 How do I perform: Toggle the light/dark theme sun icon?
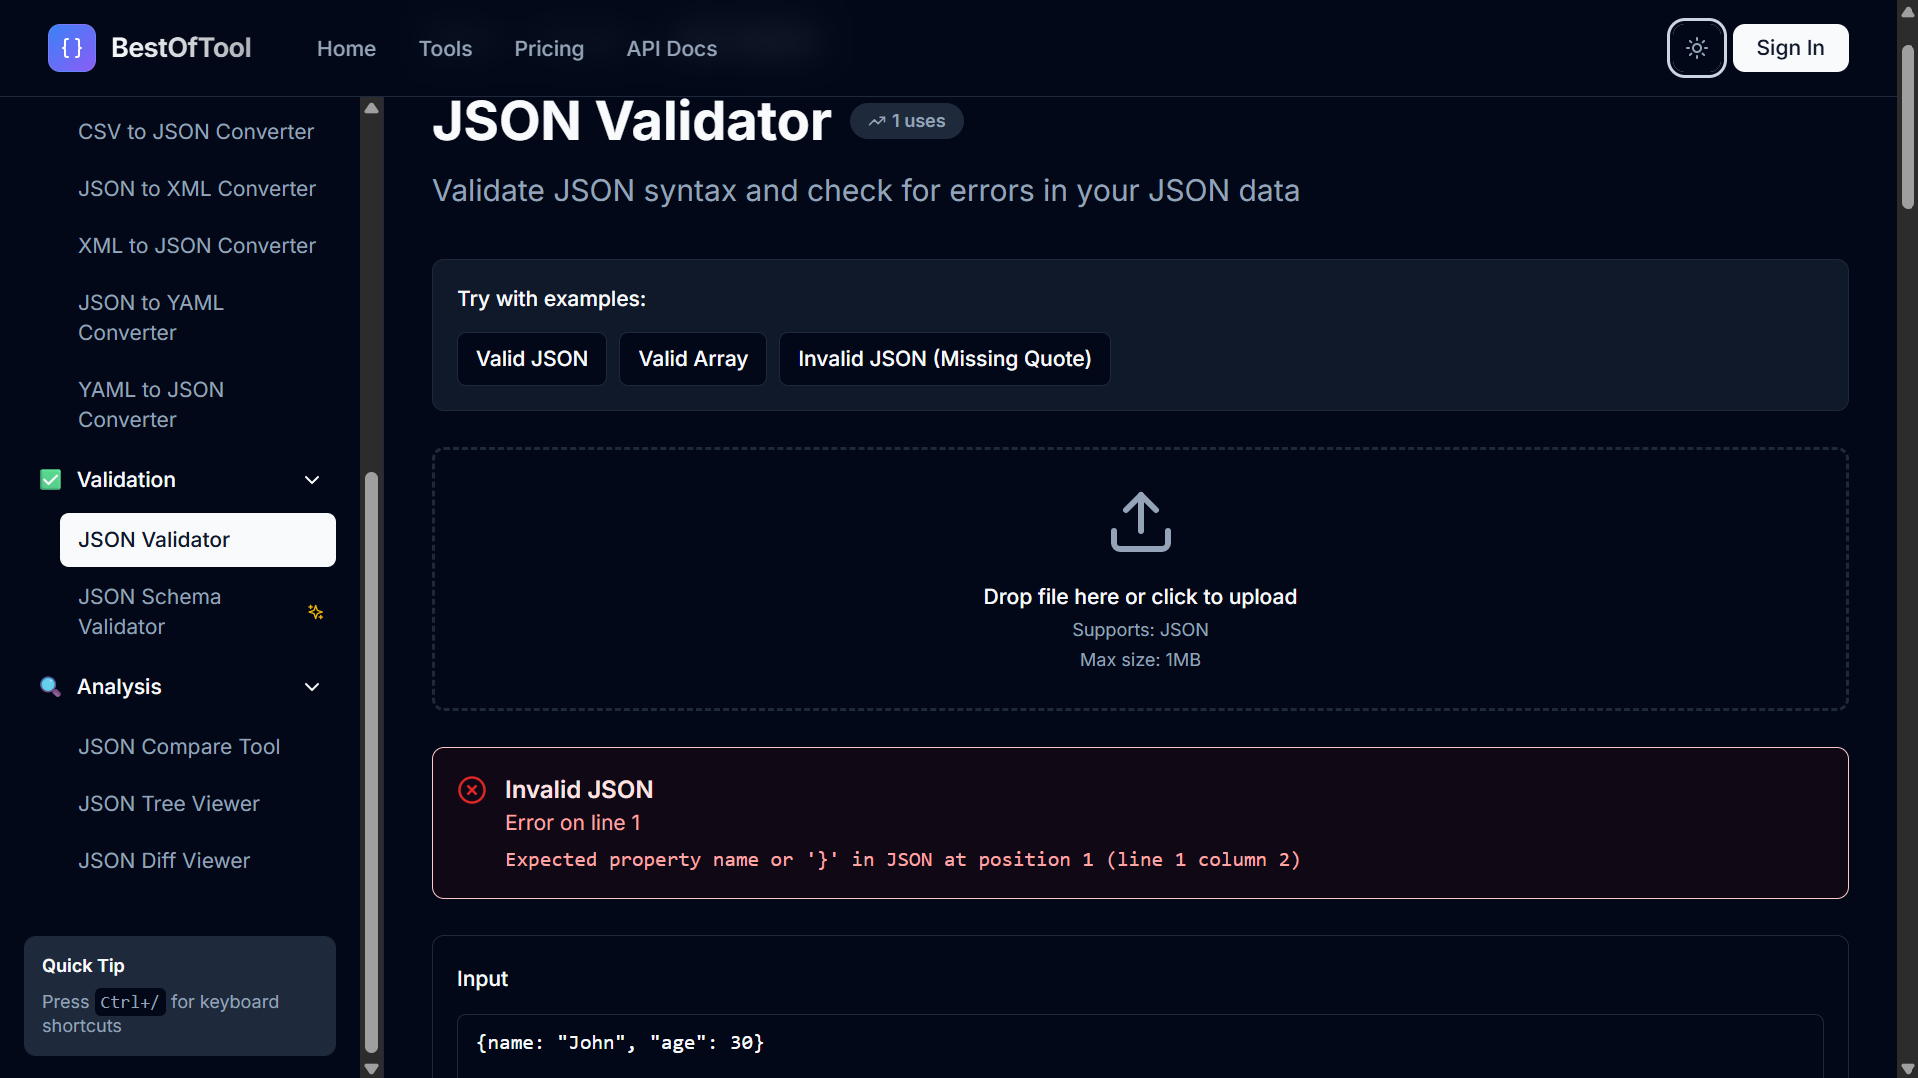(1696, 48)
